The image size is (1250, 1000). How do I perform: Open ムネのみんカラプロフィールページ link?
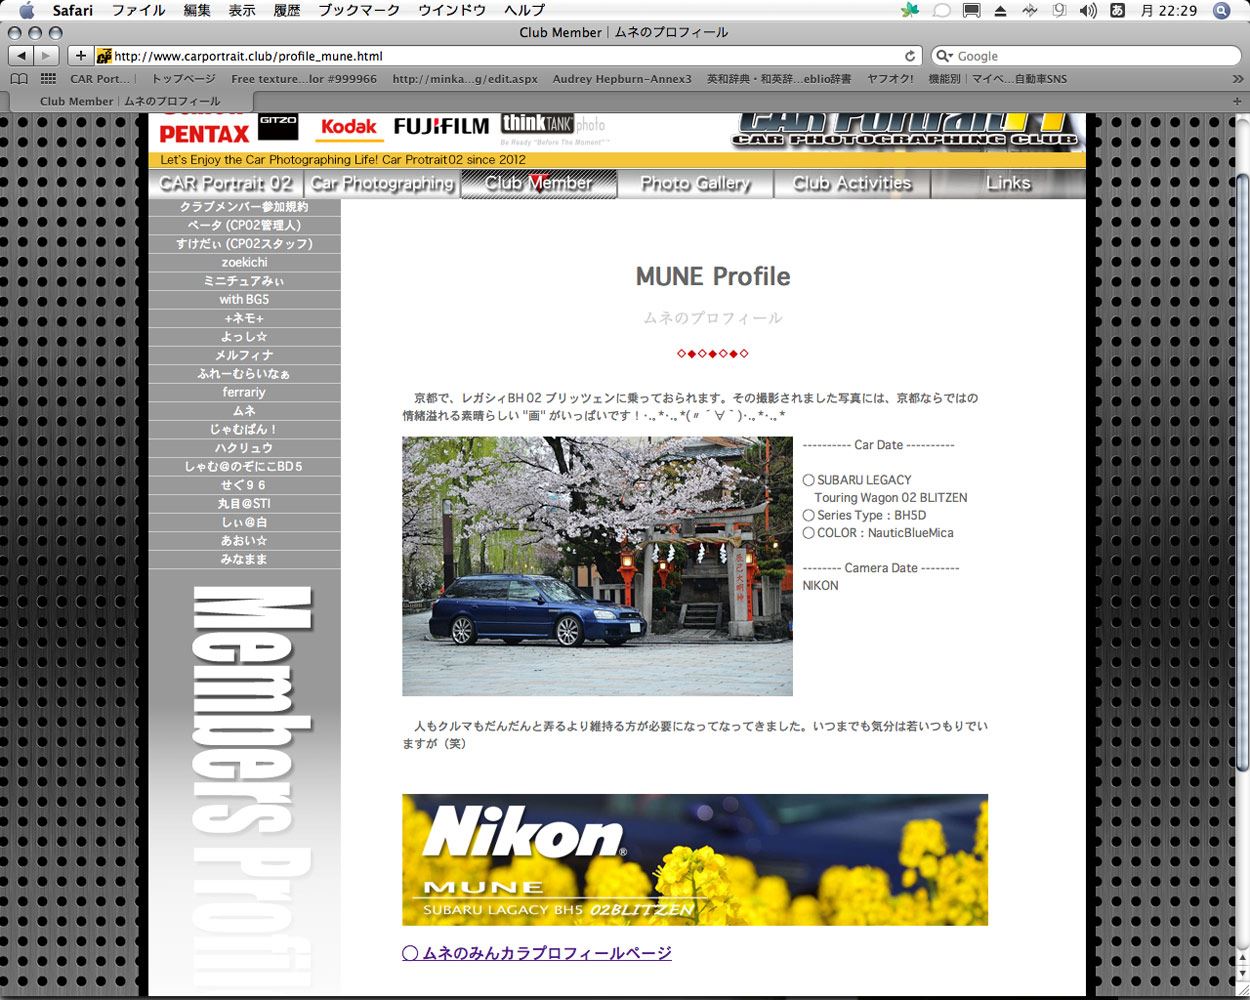click(537, 953)
